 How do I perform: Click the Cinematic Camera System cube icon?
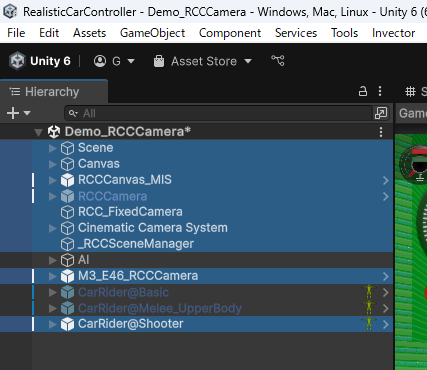pos(67,228)
